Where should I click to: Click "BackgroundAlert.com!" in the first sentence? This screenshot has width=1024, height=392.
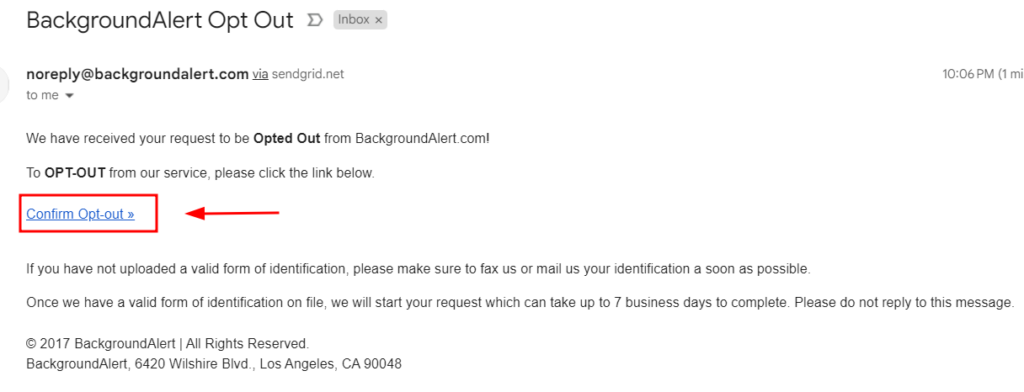(423, 139)
